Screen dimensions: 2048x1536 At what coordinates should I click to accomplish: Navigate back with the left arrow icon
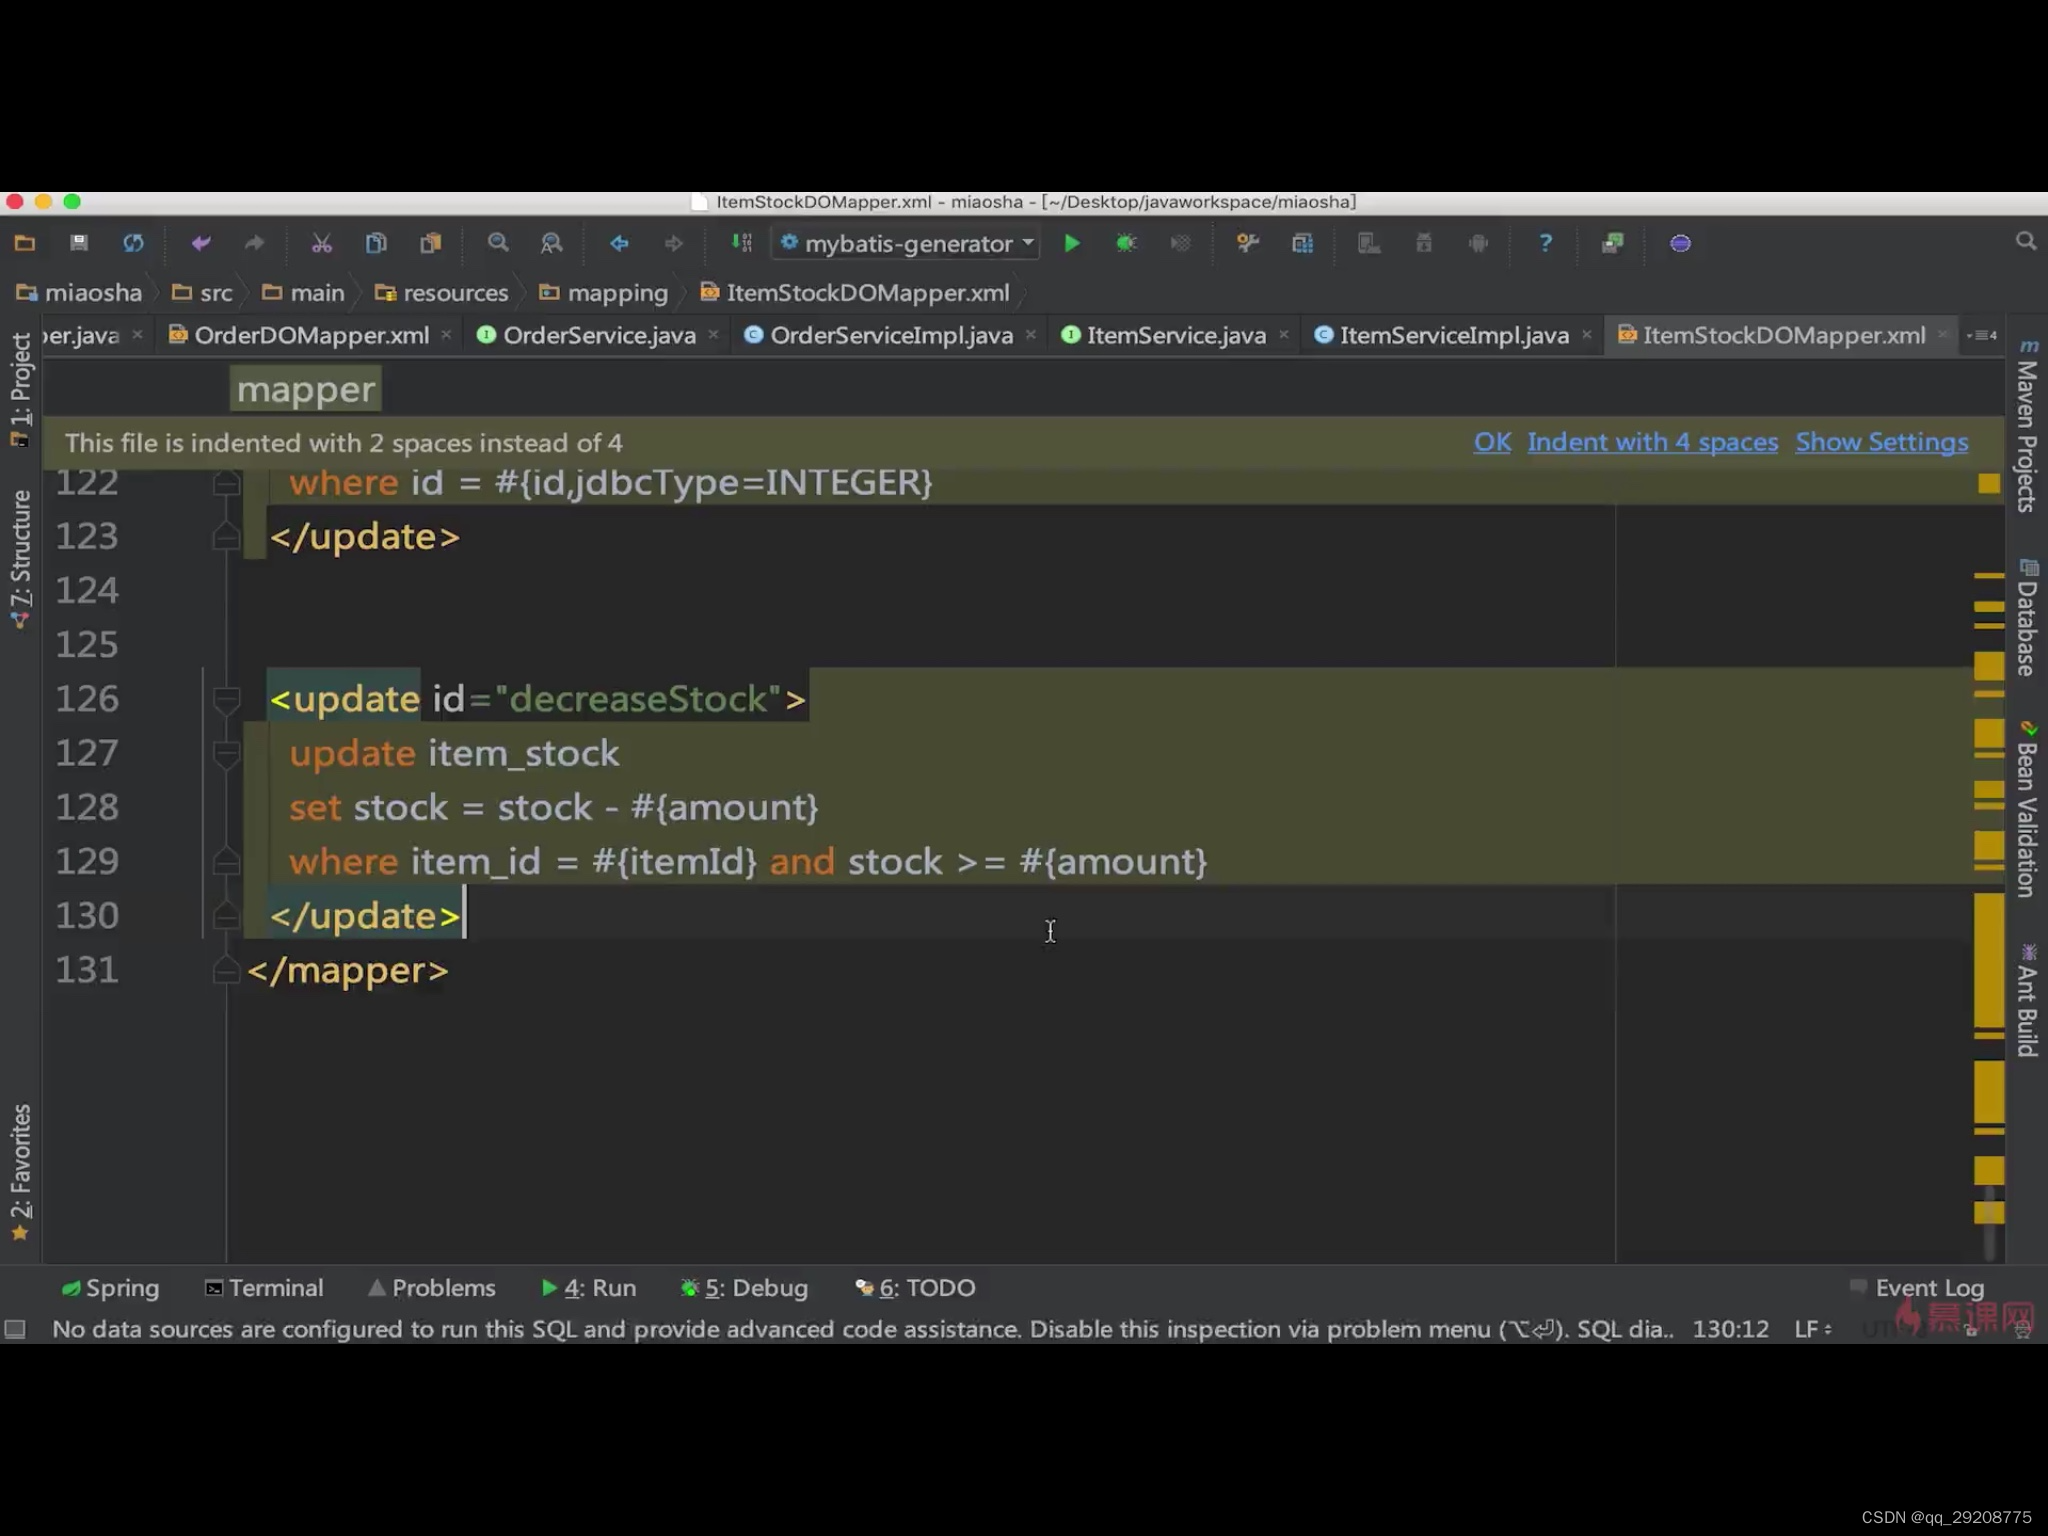tap(619, 243)
